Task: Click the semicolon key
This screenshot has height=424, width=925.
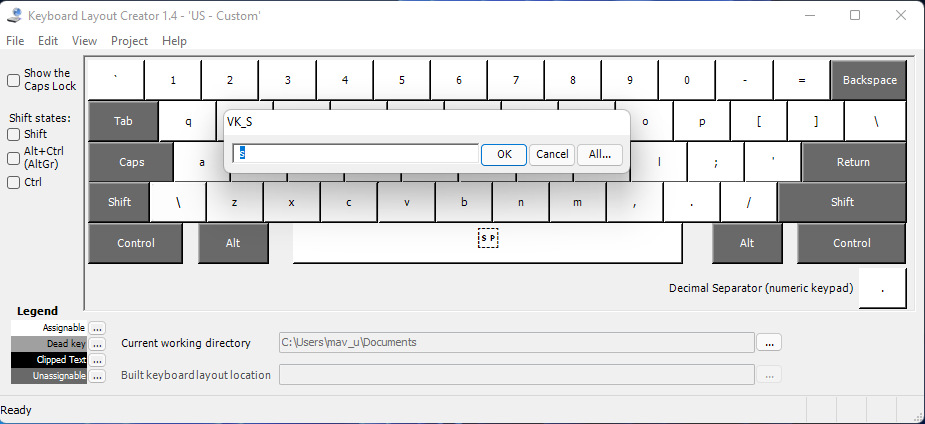Action: coord(716,162)
